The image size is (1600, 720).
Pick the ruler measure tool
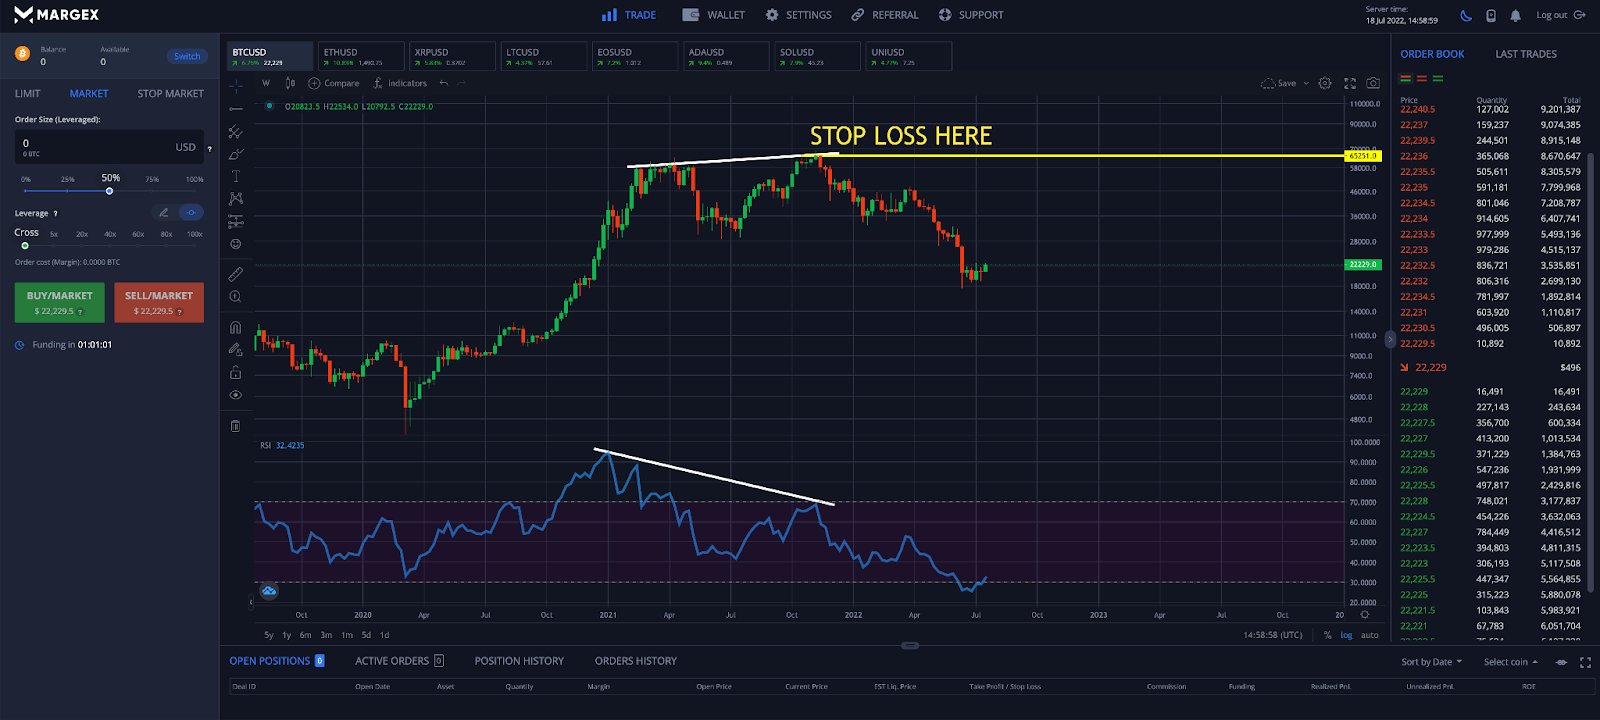coord(236,273)
